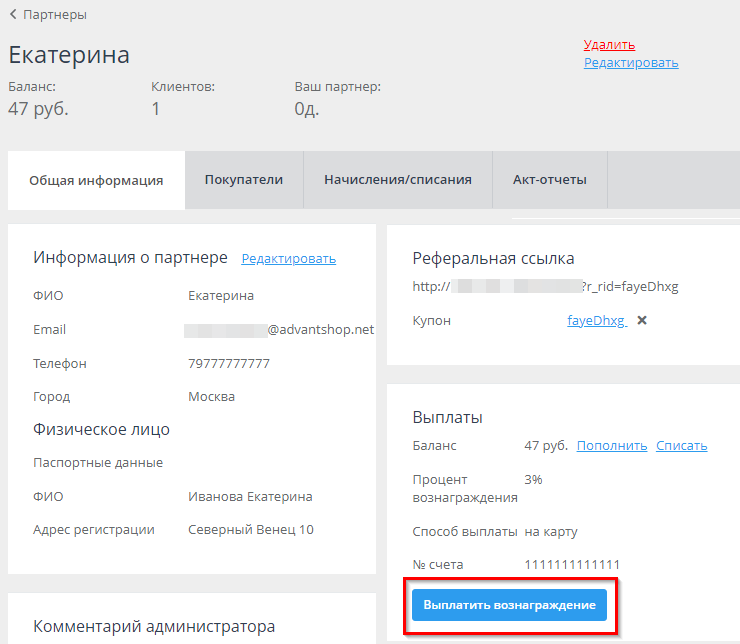The width and height of the screenshot is (740, 644).
Task: Open the fayeDhxg coupon link
Action: pos(596,321)
